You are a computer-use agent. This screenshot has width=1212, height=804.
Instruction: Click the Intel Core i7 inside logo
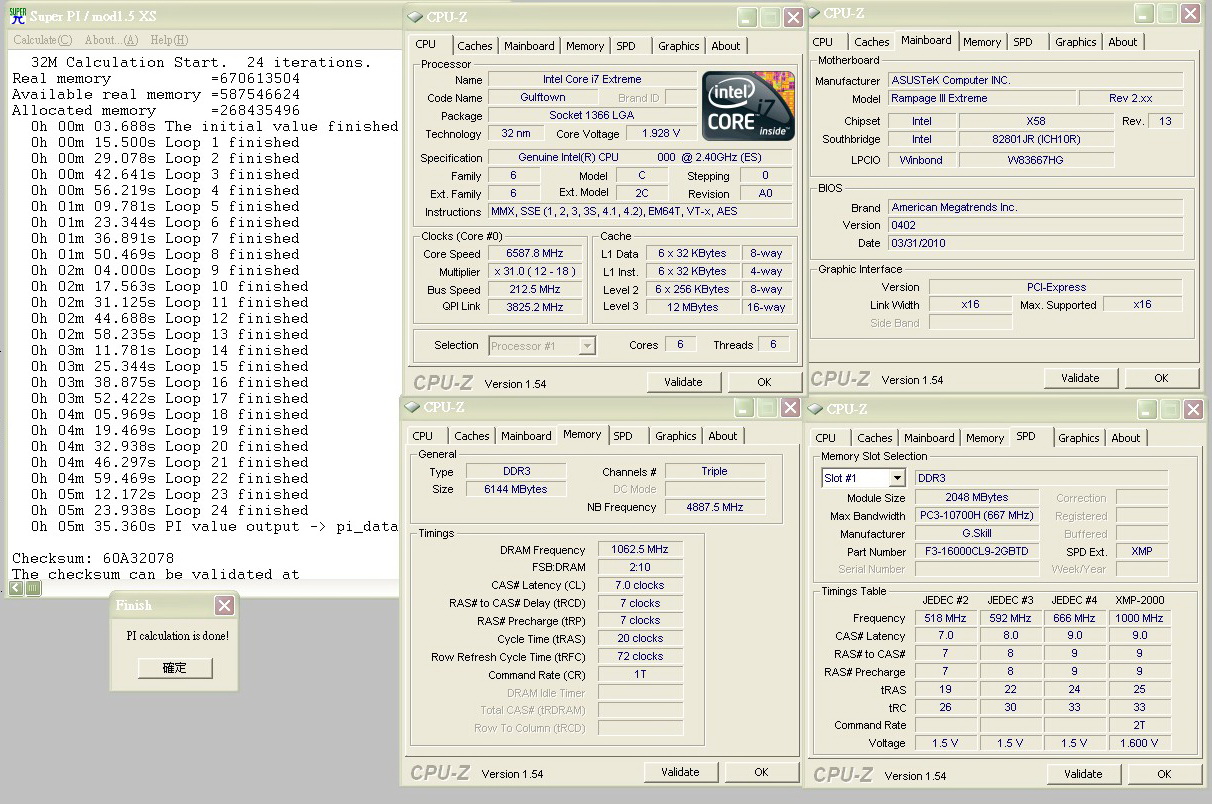coord(748,105)
